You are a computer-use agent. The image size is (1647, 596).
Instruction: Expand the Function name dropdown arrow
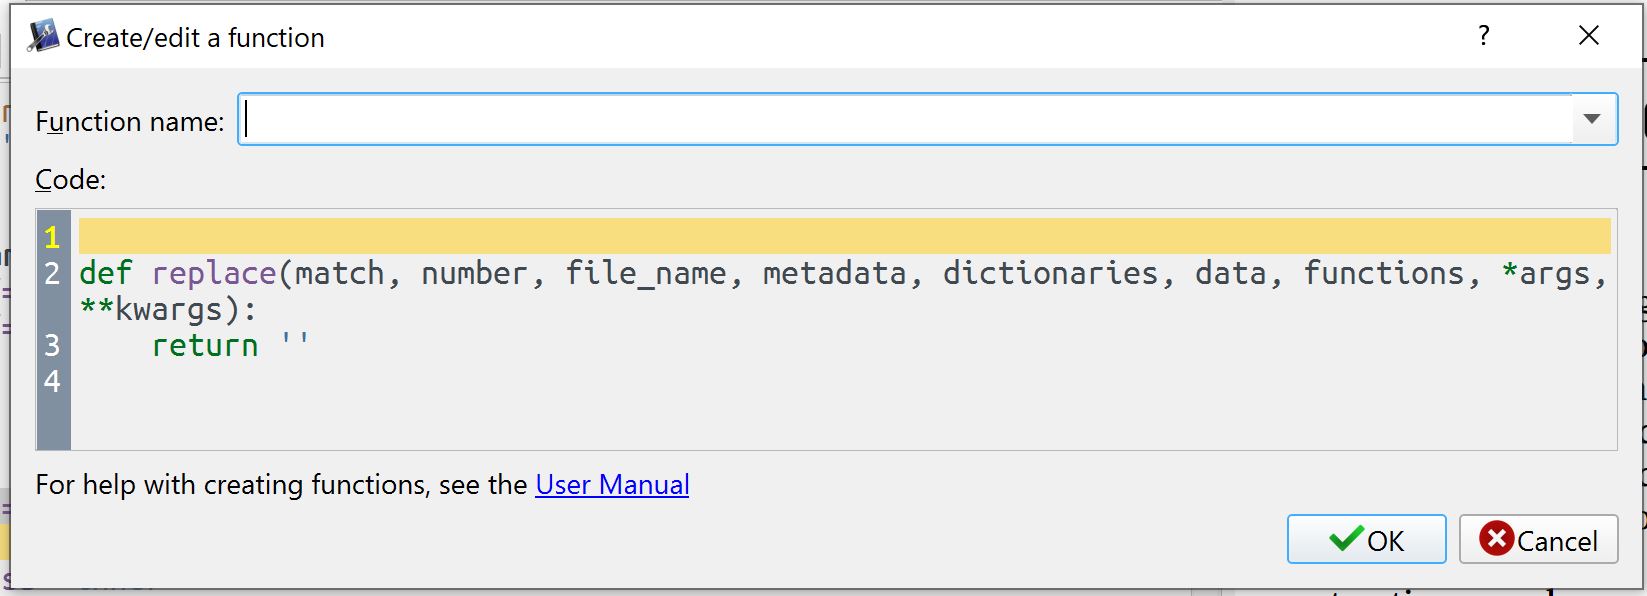[1592, 120]
